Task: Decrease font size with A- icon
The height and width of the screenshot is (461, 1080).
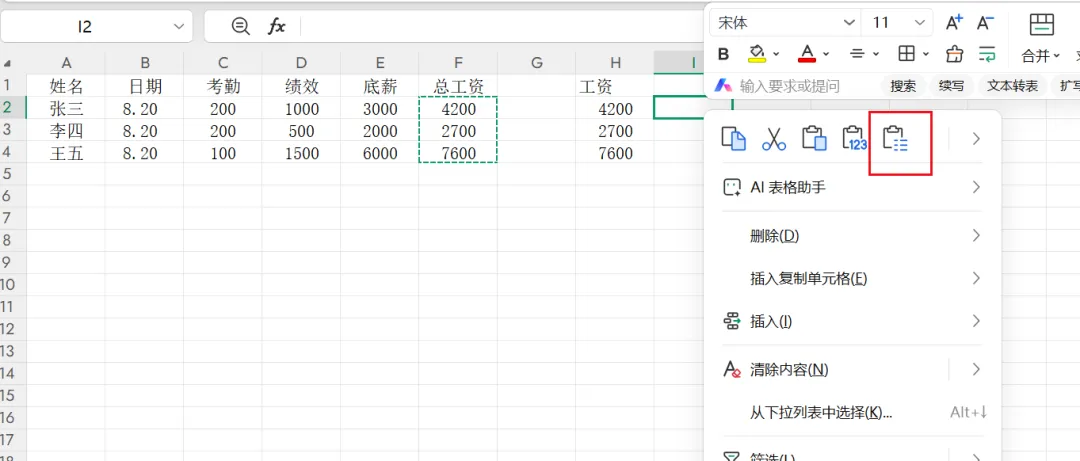Action: 985,23
